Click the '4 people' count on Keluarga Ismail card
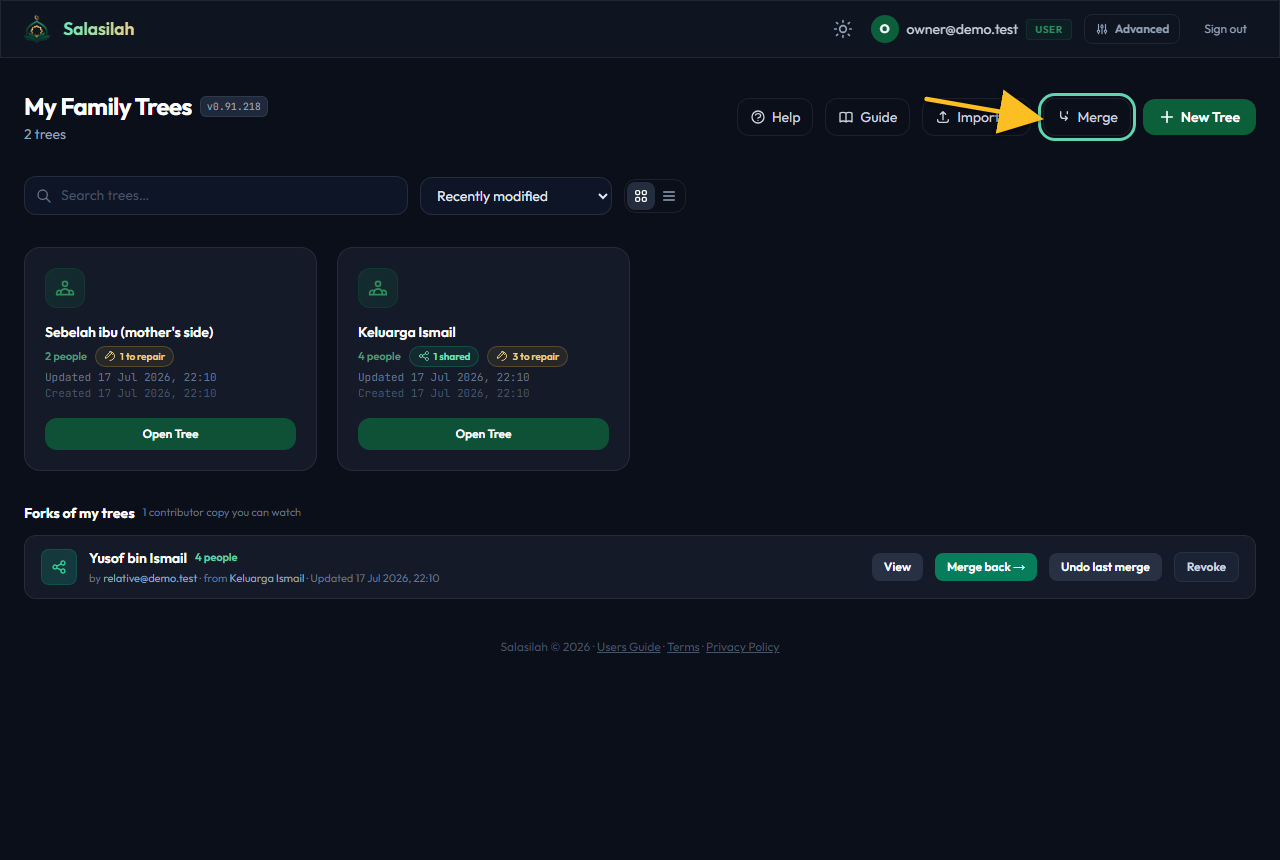This screenshot has height=860, width=1280. pyautogui.click(x=379, y=356)
